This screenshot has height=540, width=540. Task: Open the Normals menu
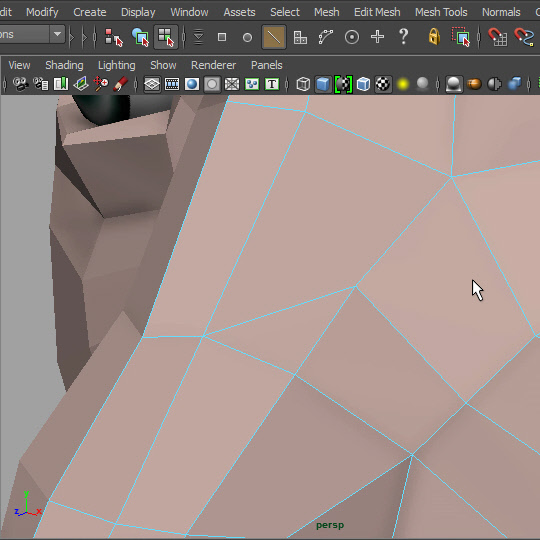pyautogui.click(x=501, y=12)
